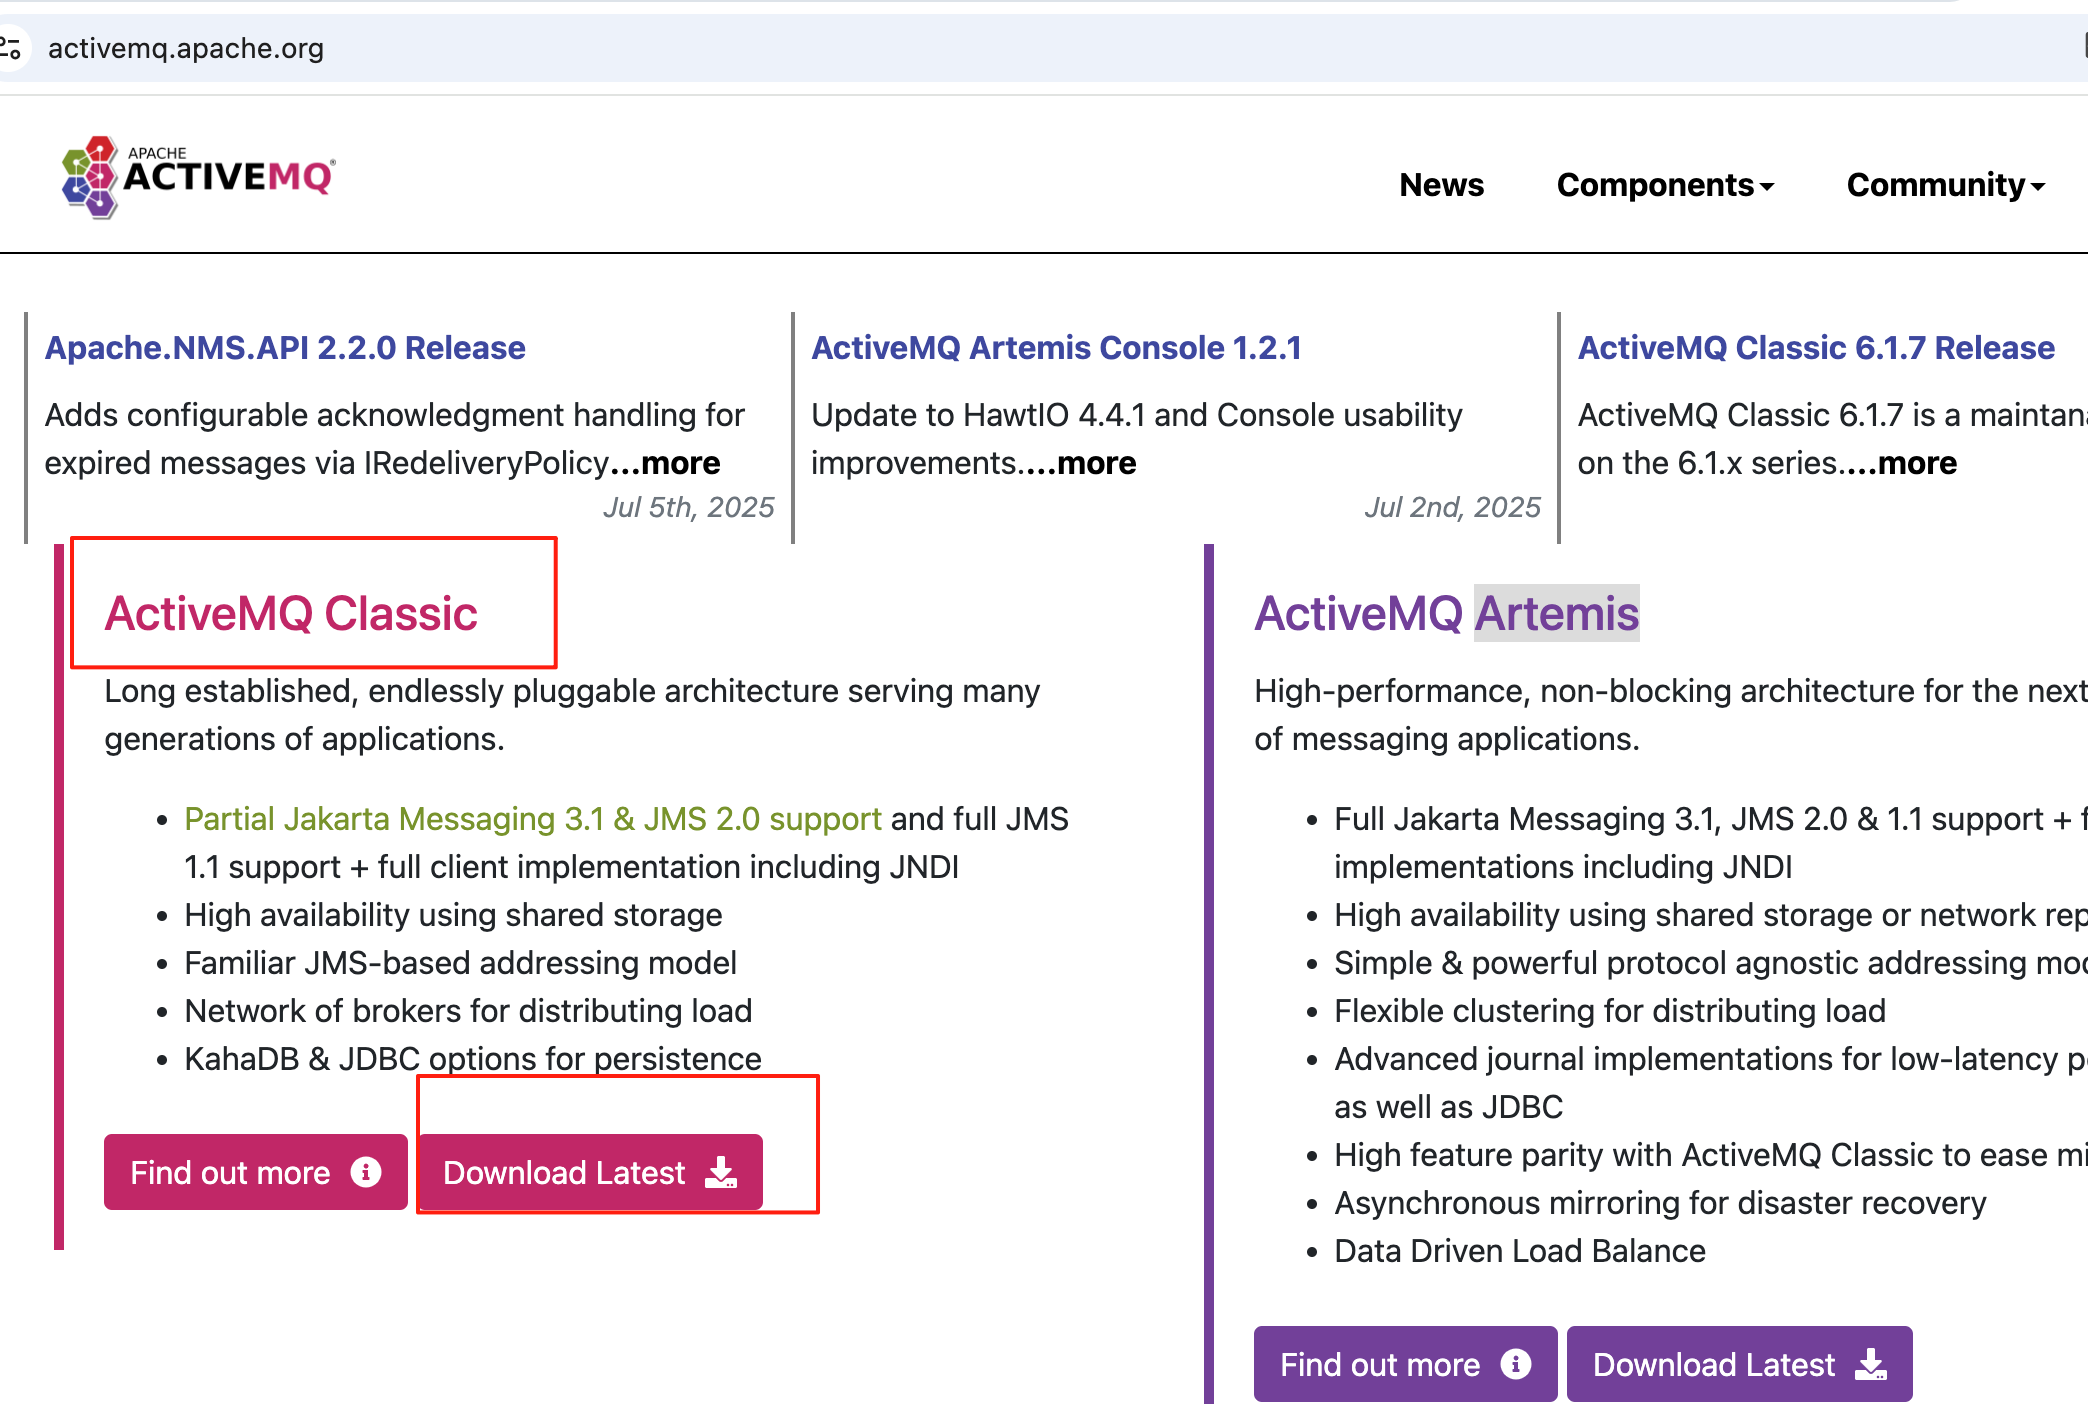Click download icon on Classic Download Latest
The width and height of the screenshot is (2088, 1404).
pyautogui.click(x=721, y=1172)
